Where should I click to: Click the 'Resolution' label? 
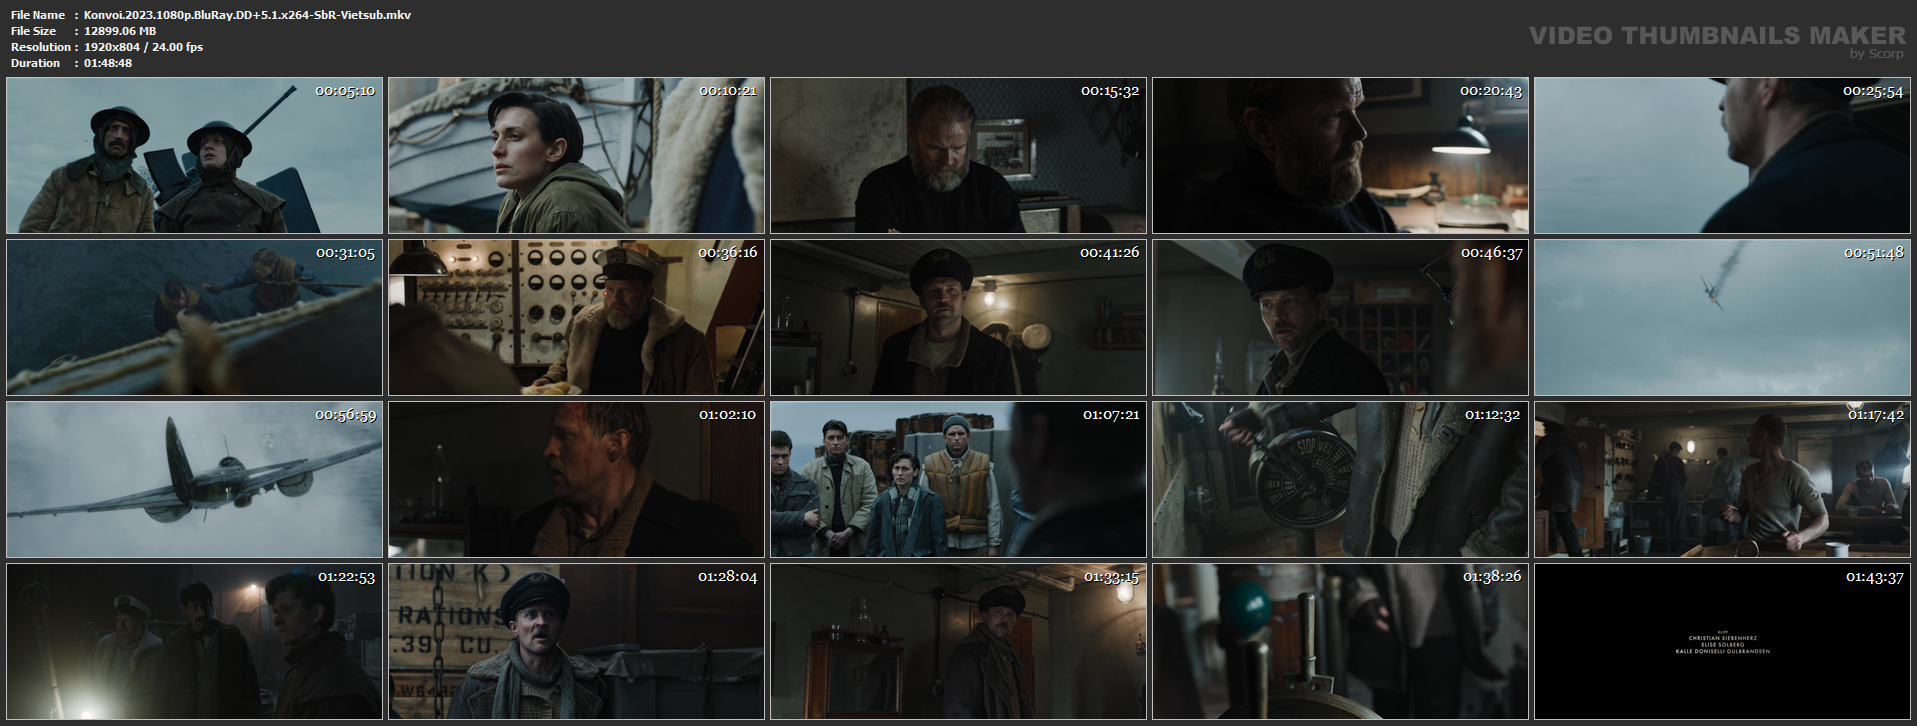click(41, 47)
